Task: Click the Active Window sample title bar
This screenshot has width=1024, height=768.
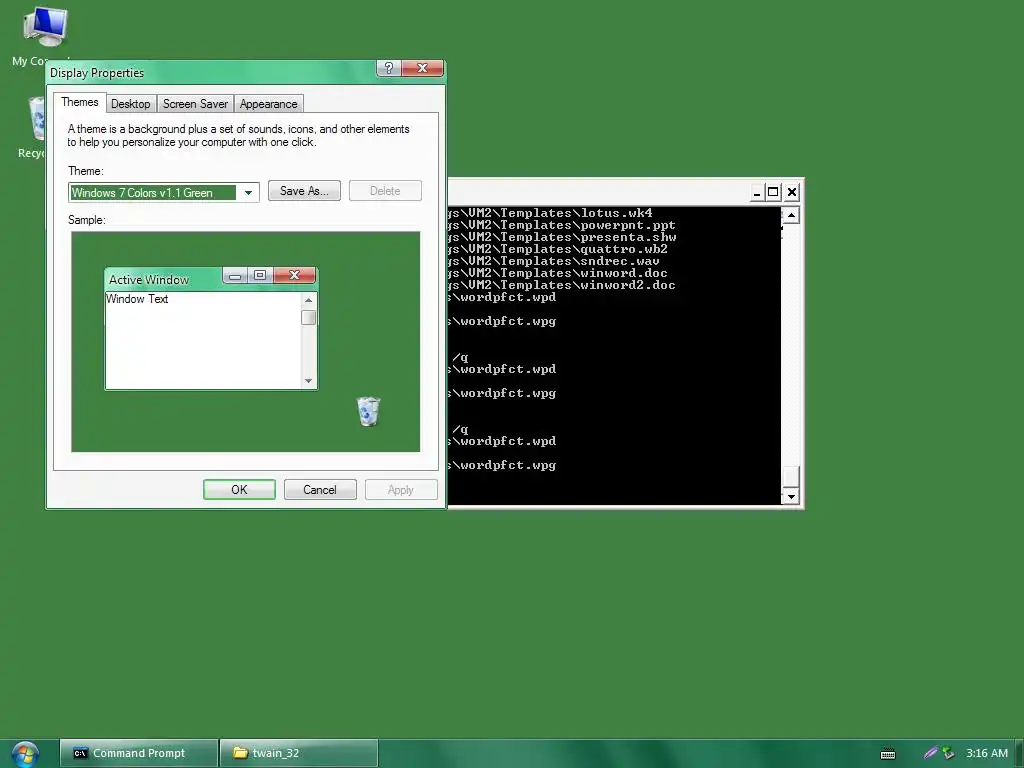Action: (163, 280)
